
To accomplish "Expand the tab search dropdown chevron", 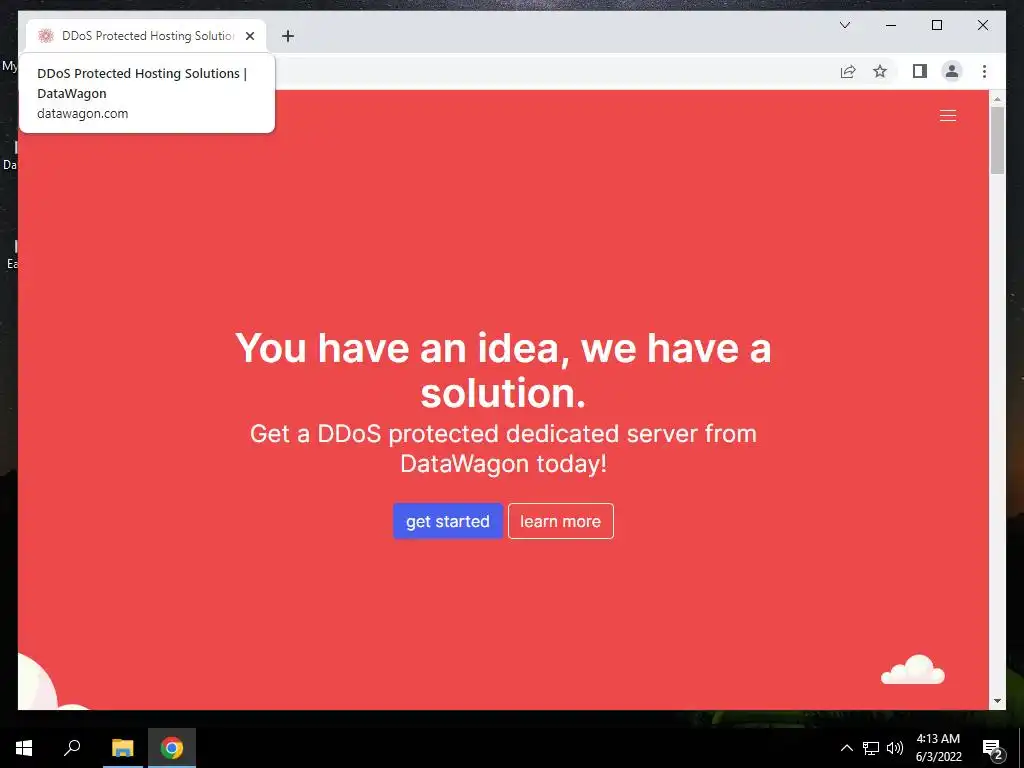I will pos(844,25).
